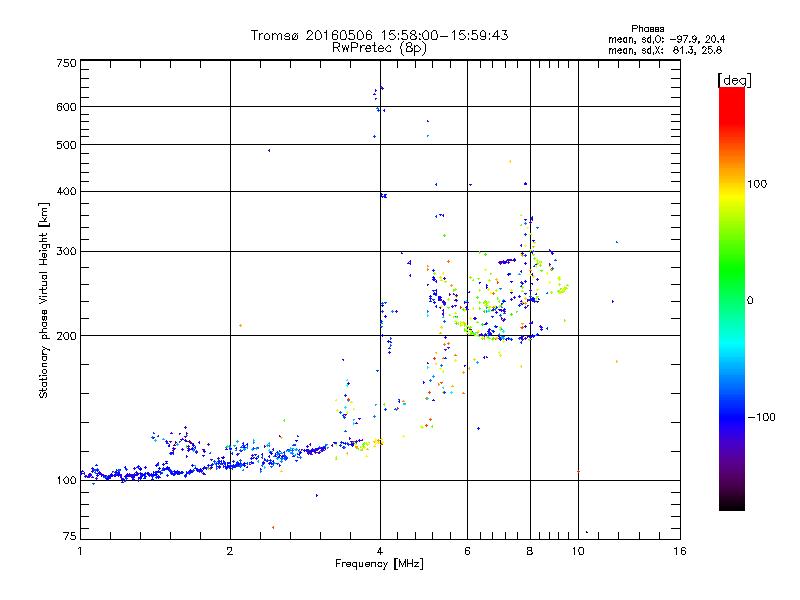This screenshot has width=800, height=600.
Task: Click the 6 x-axis tick label
Action: tap(467, 551)
